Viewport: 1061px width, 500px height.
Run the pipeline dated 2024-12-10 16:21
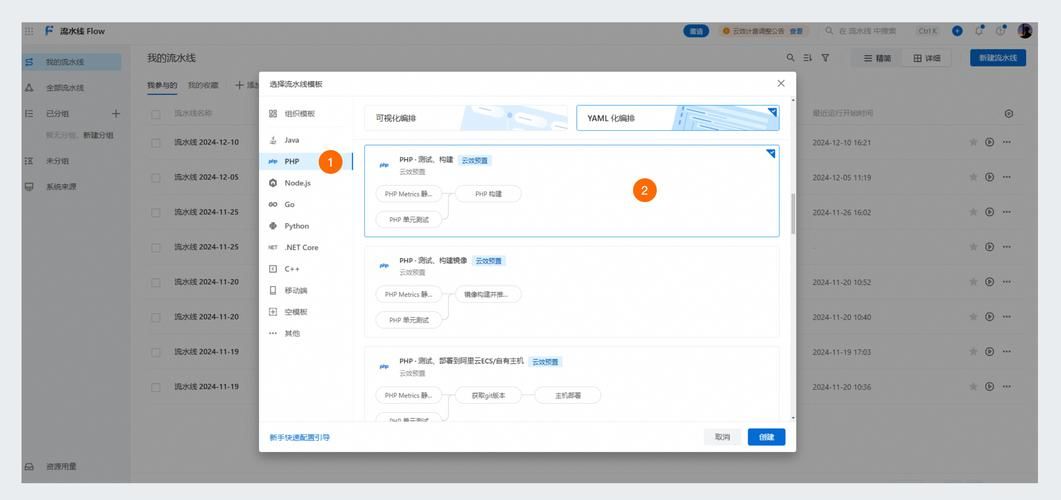(x=989, y=142)
